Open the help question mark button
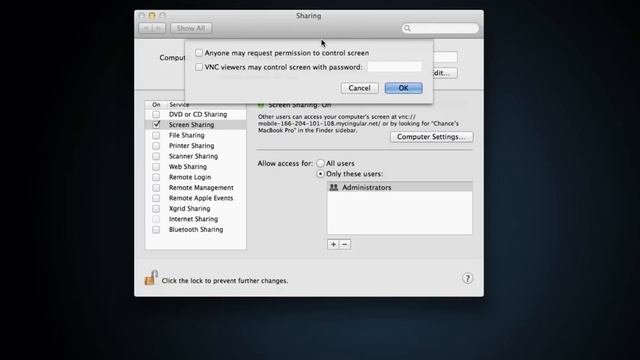Screen dimensions: 640x360 (x=467, y=278)
